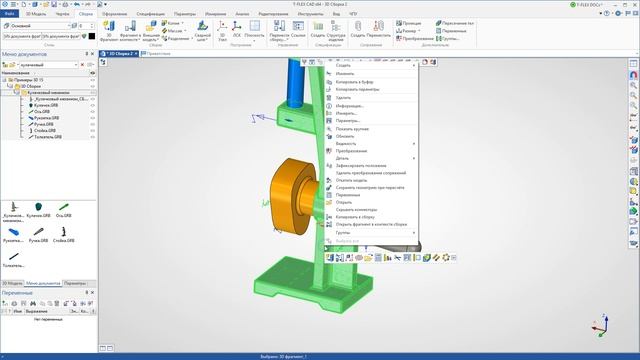
Task: Click the Ссылки icon in the ribbon
Action: click(298, 29)
